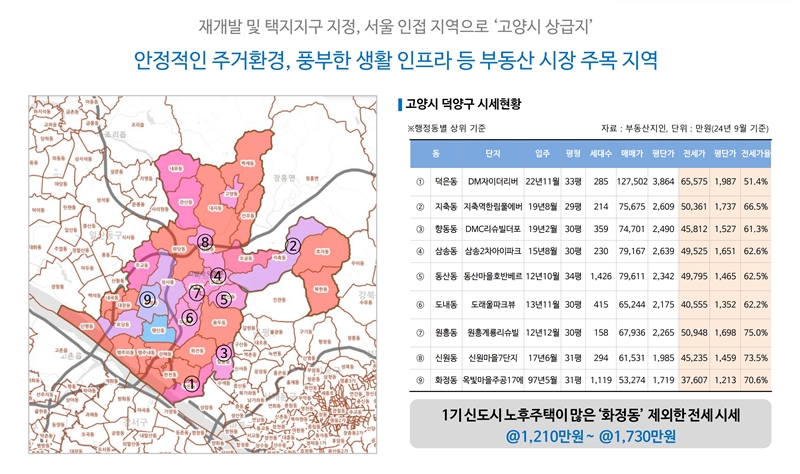Select circled number ④ on the map

[x=218, y=275]
